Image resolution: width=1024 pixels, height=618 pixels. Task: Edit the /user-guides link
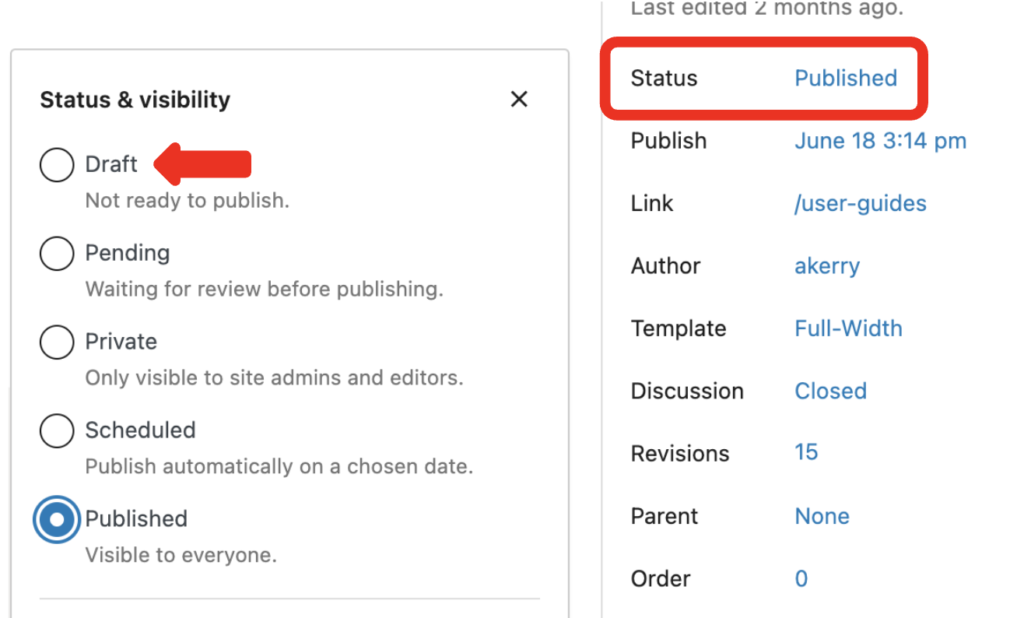click(860, 204)
